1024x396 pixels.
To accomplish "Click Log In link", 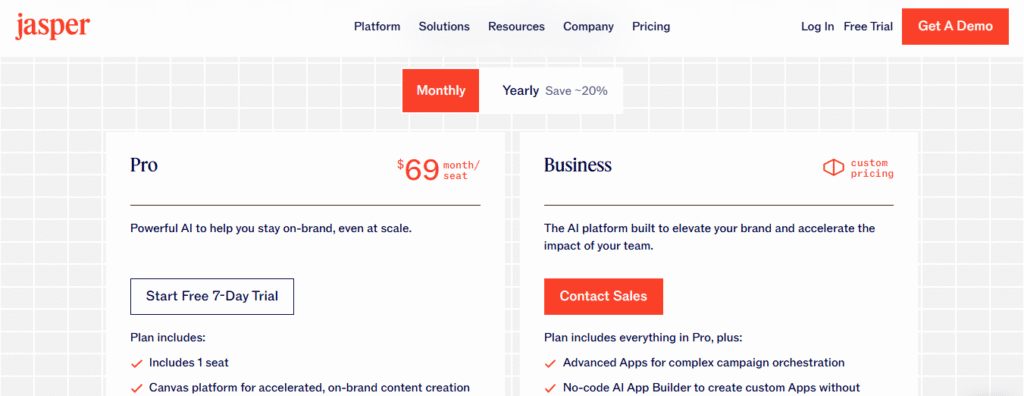I will (818, 27).
